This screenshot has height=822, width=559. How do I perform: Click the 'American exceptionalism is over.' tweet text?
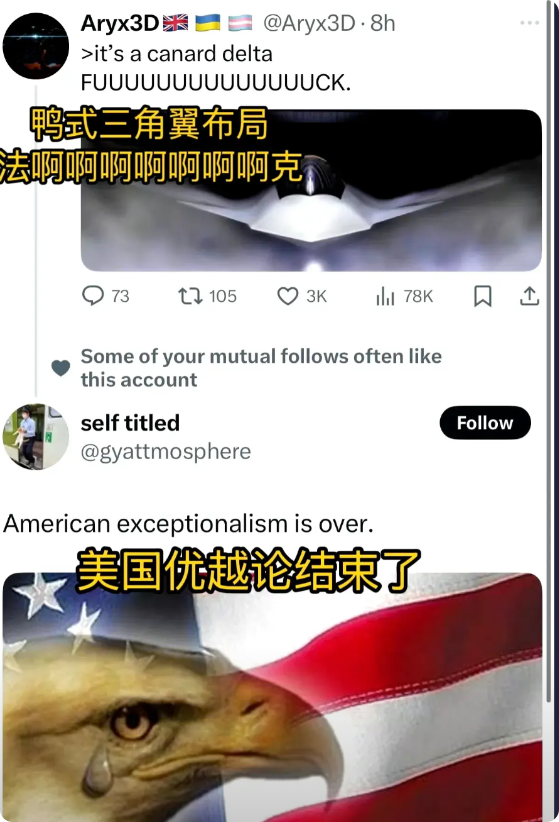click(x=188, y=524)
